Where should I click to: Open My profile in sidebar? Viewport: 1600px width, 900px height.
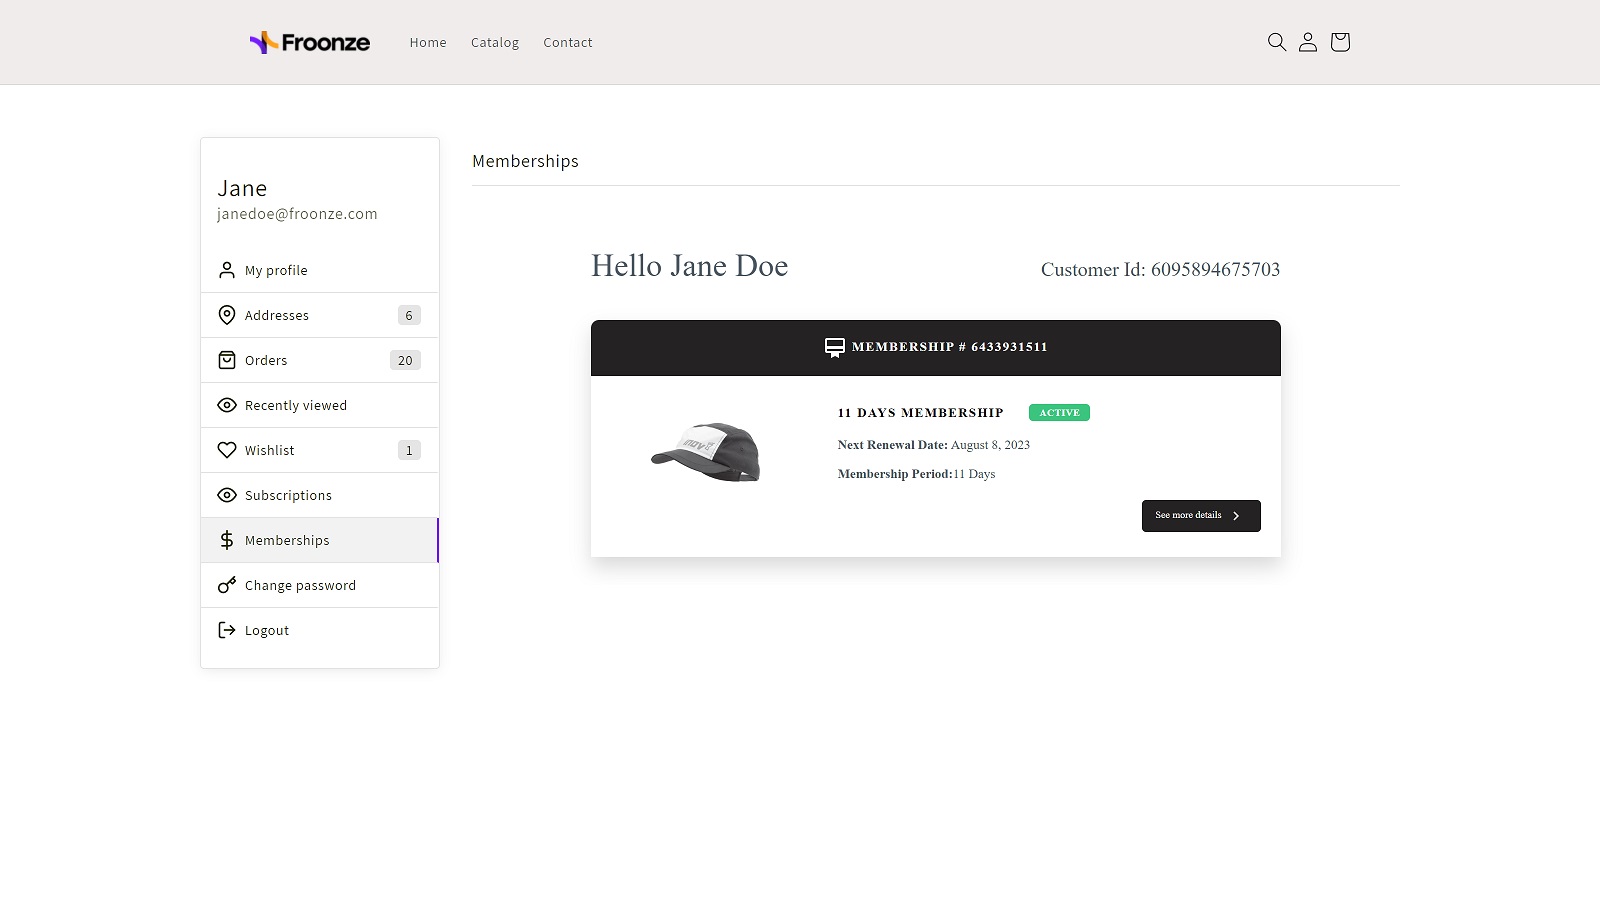click(320, 270)
